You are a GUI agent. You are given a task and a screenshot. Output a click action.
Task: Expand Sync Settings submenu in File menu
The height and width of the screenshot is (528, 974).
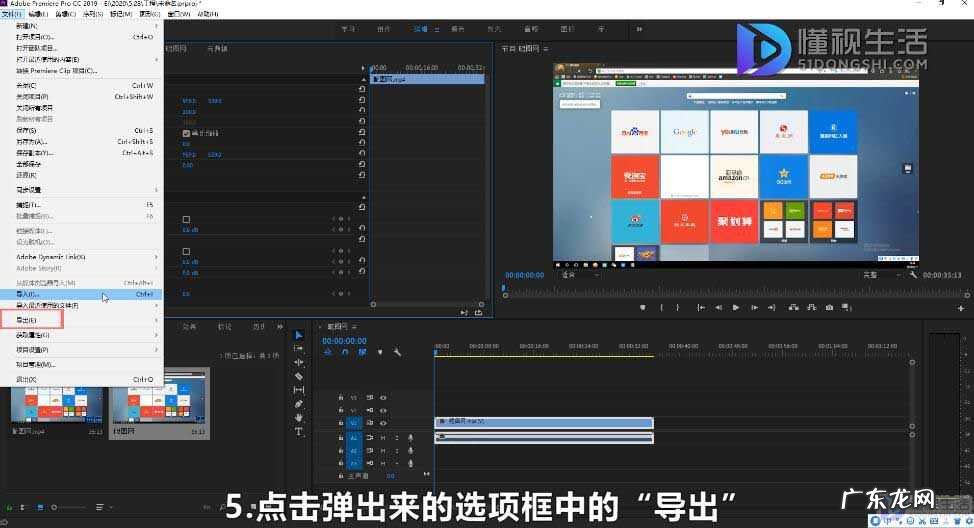click(x=156, y=189)
